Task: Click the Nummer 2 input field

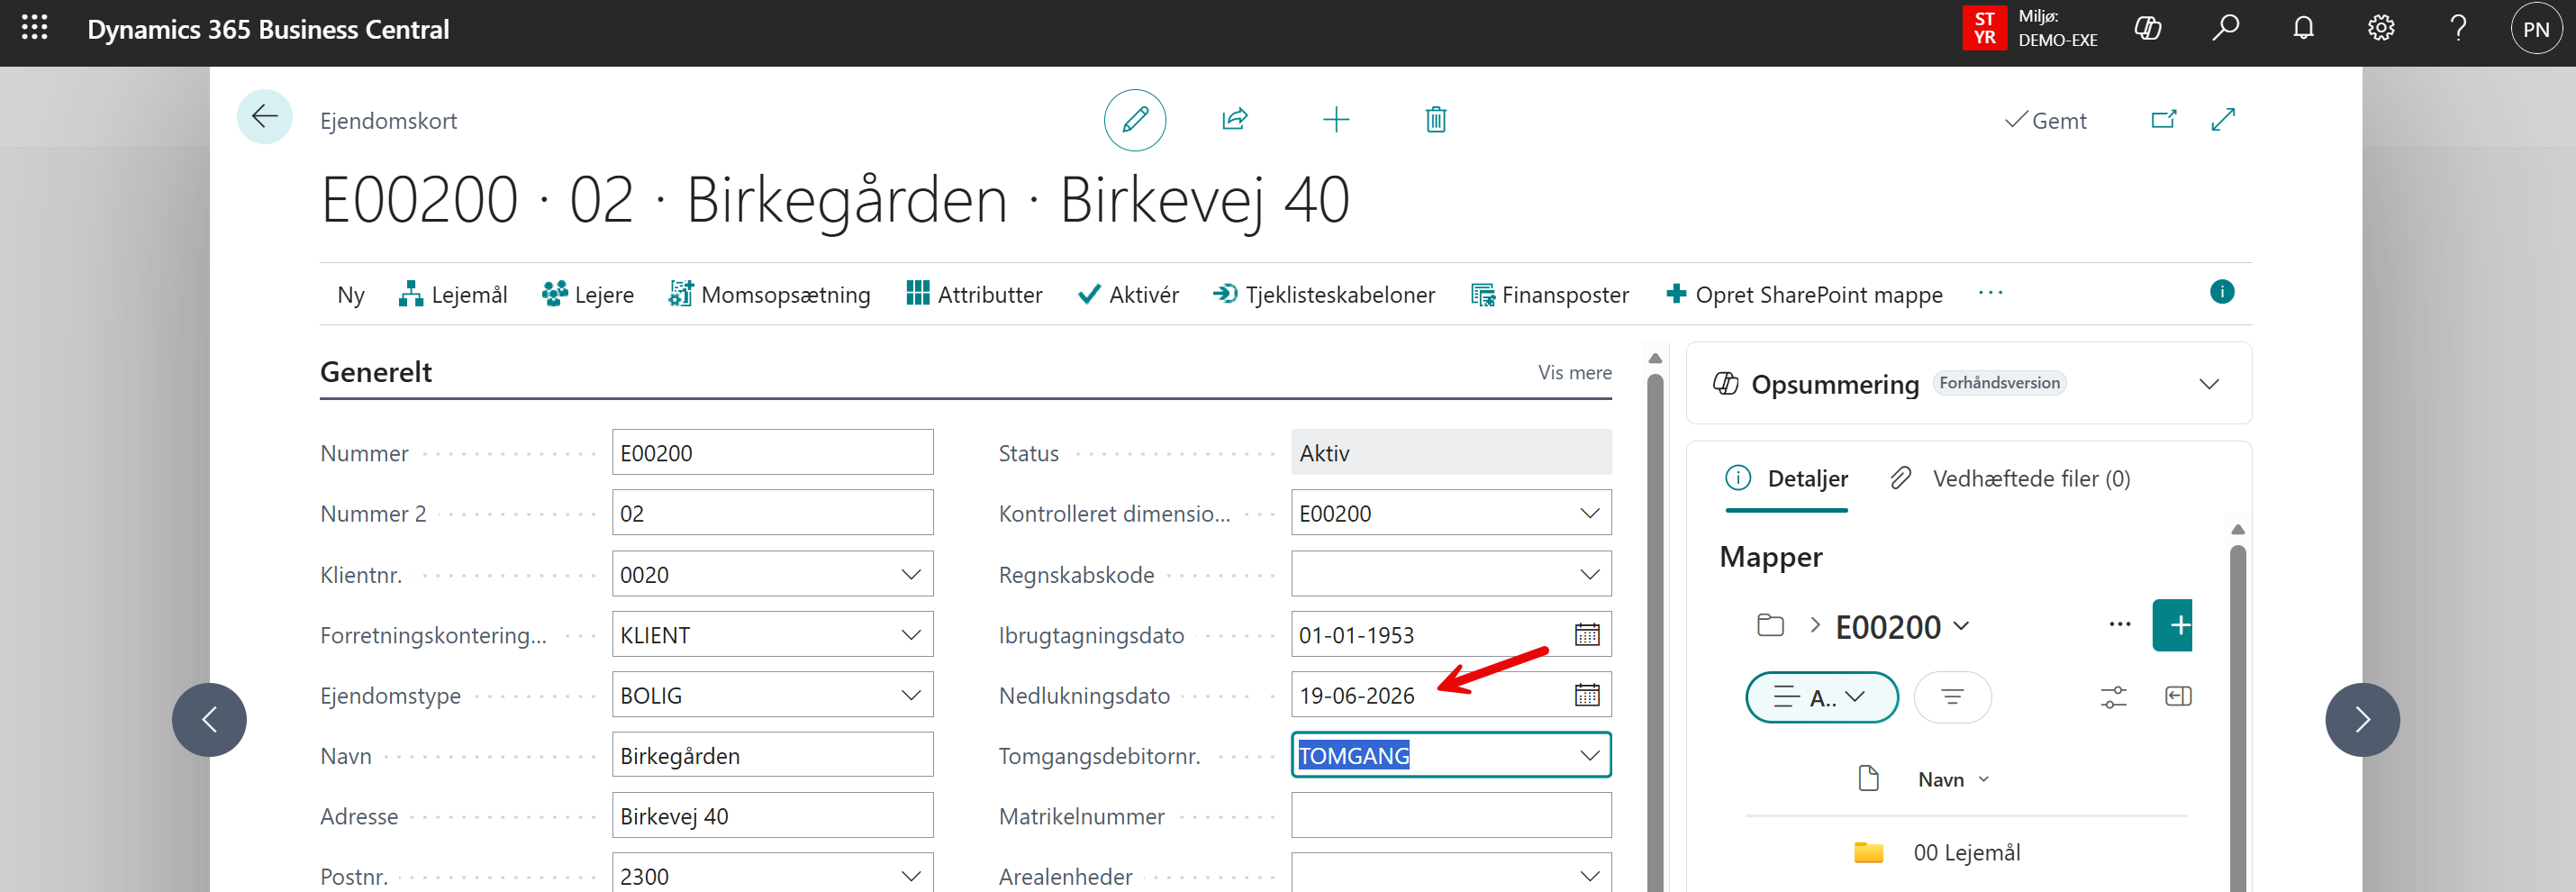Action: tap(772, 513)
